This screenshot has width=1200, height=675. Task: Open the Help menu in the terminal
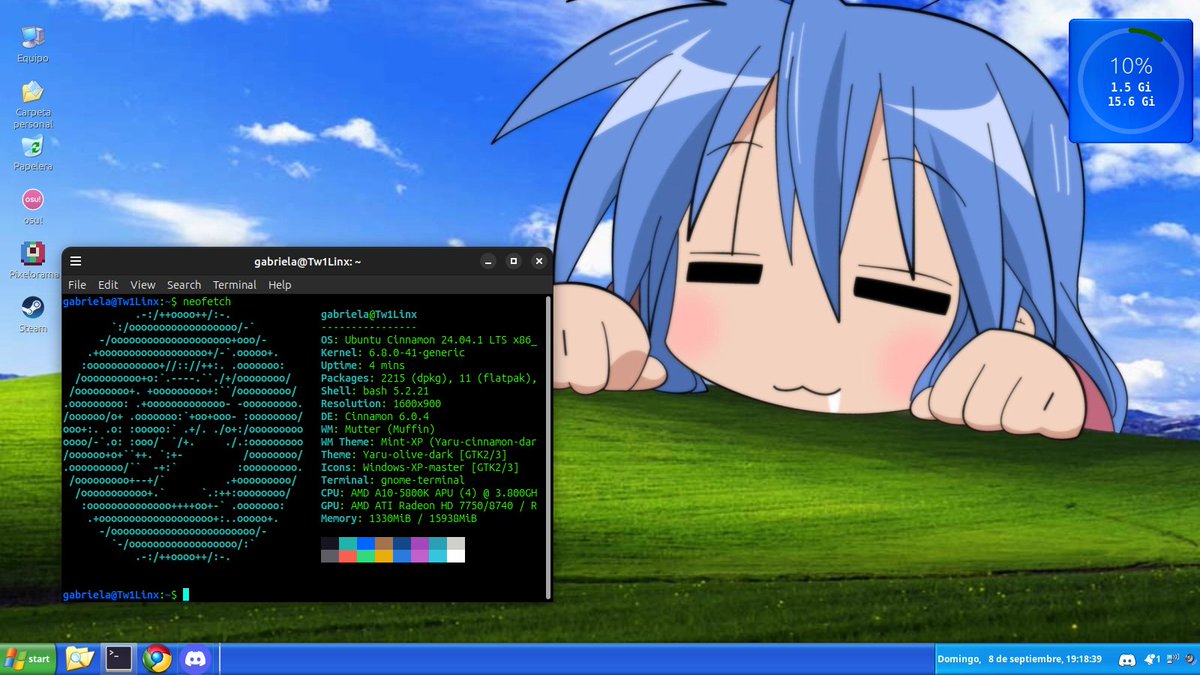280,285
